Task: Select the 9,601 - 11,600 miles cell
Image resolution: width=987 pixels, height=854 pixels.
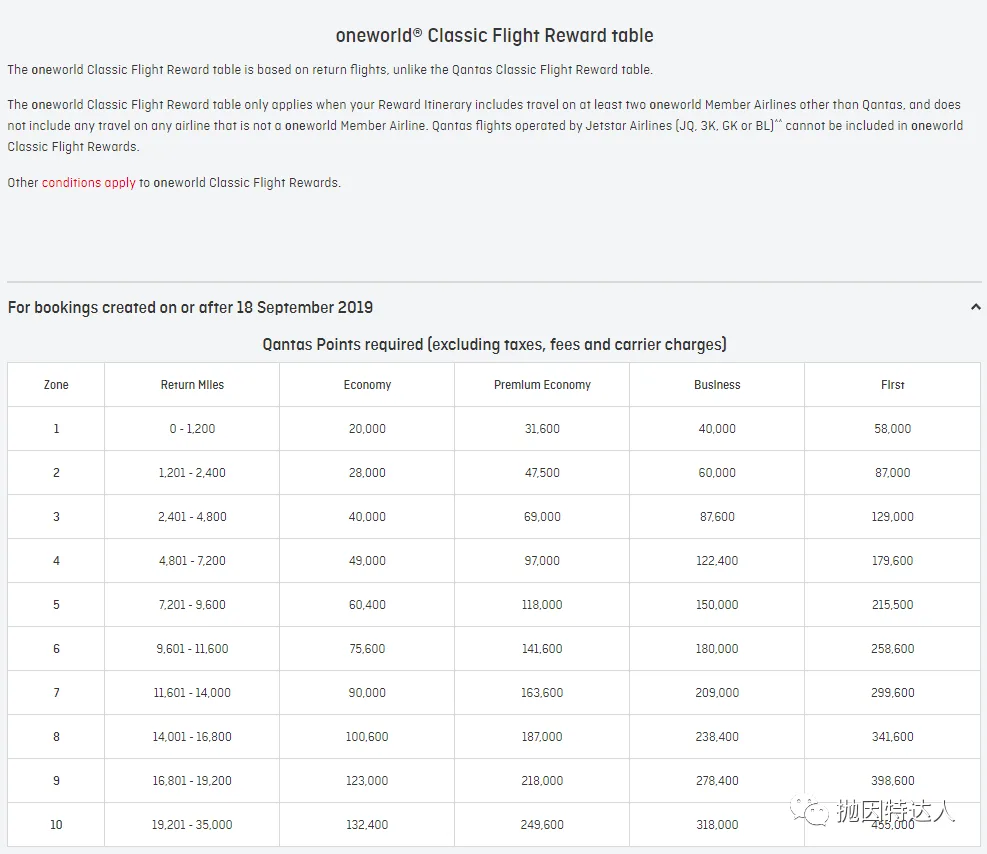Action: point(192,649)
